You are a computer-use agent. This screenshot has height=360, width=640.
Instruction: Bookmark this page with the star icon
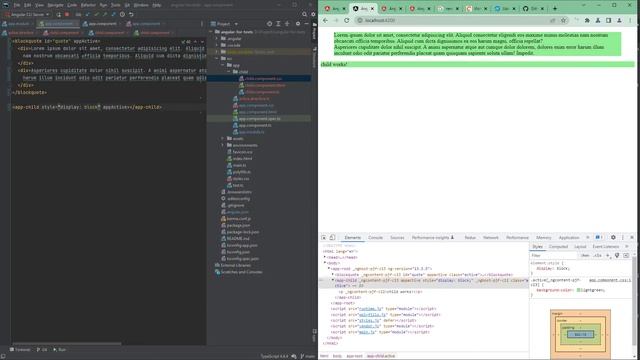pos(564,20)
